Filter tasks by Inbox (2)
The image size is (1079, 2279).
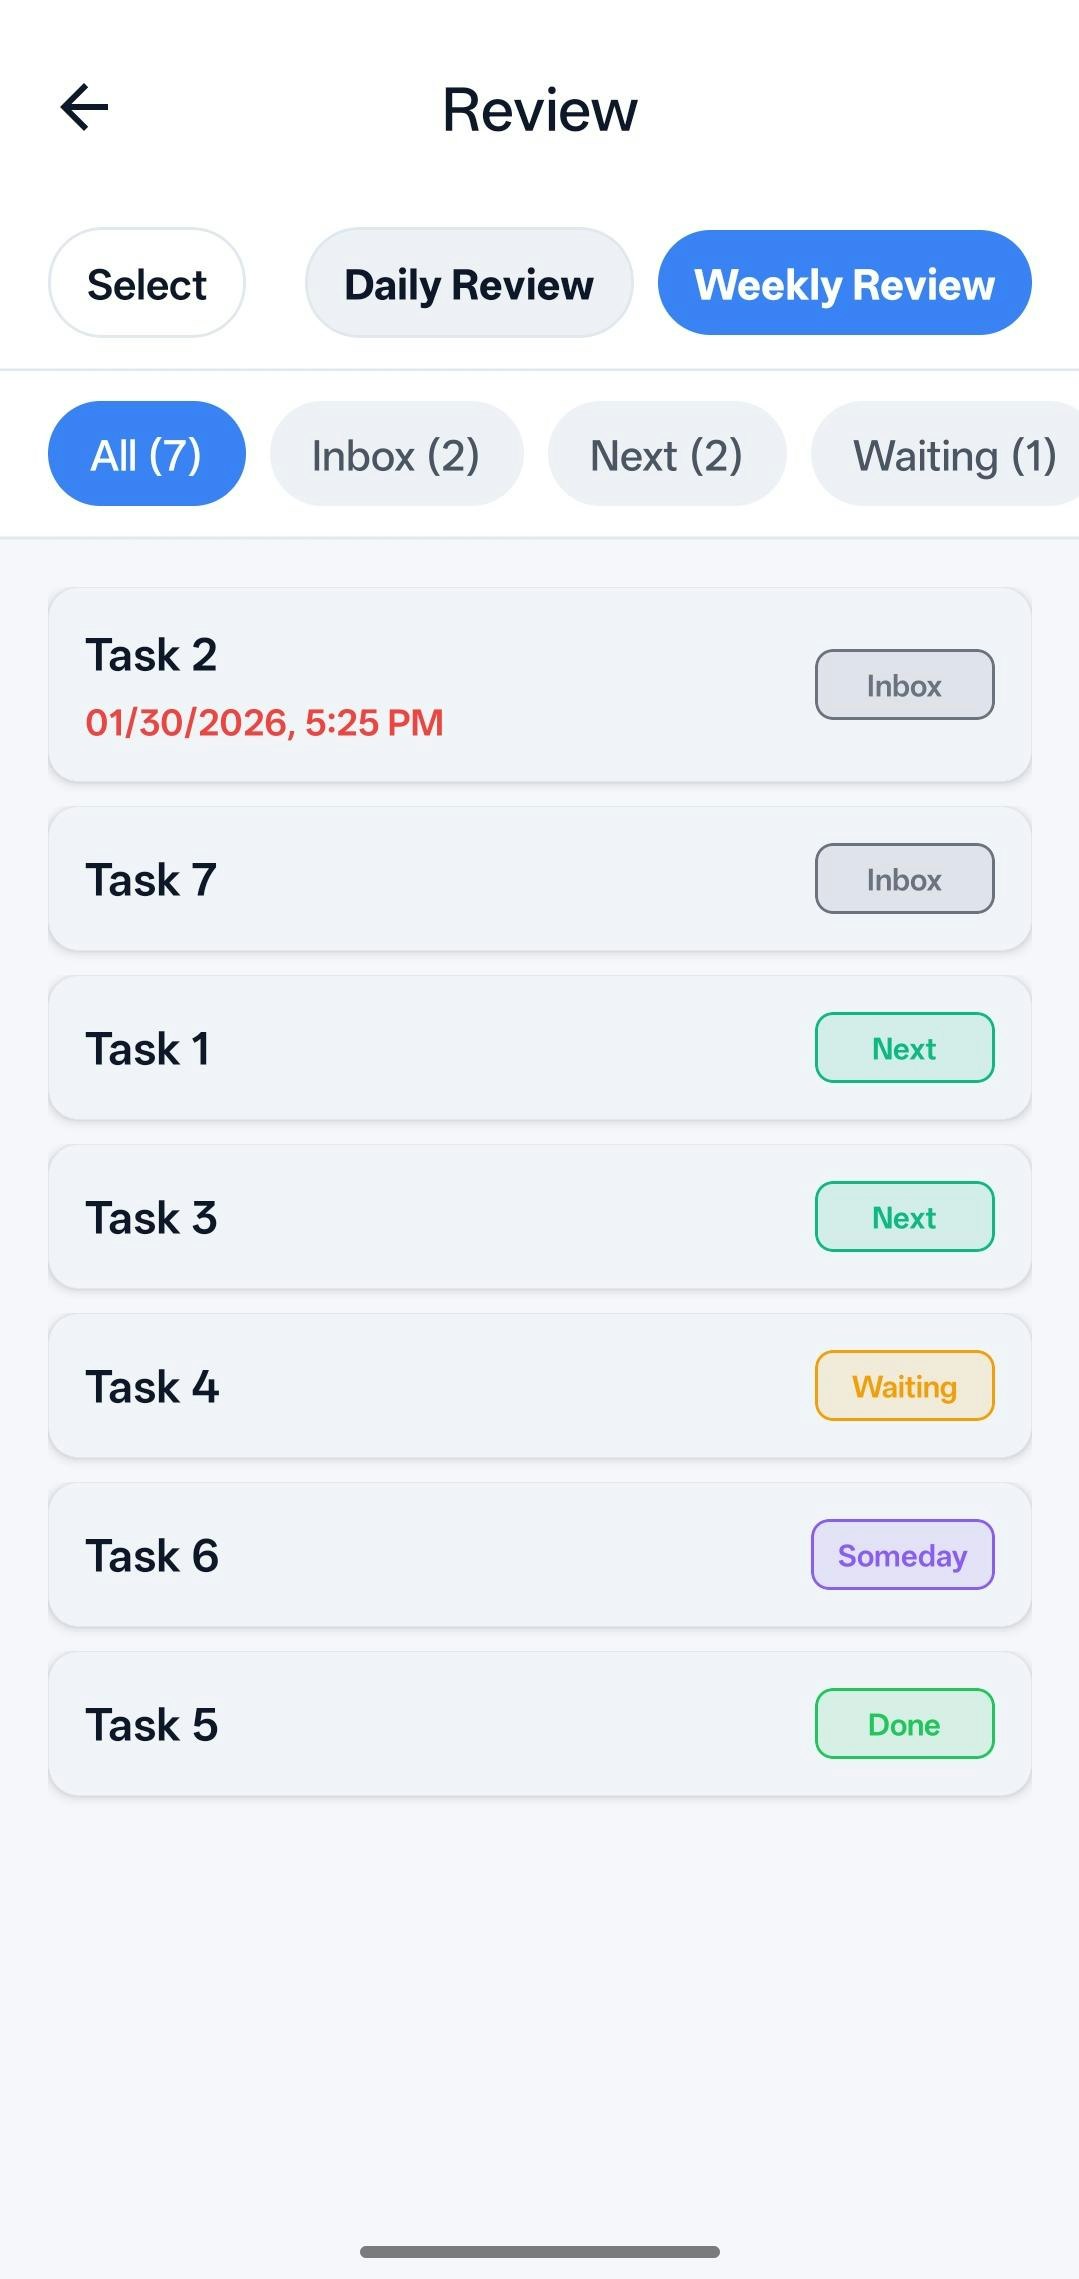point(395,453)
